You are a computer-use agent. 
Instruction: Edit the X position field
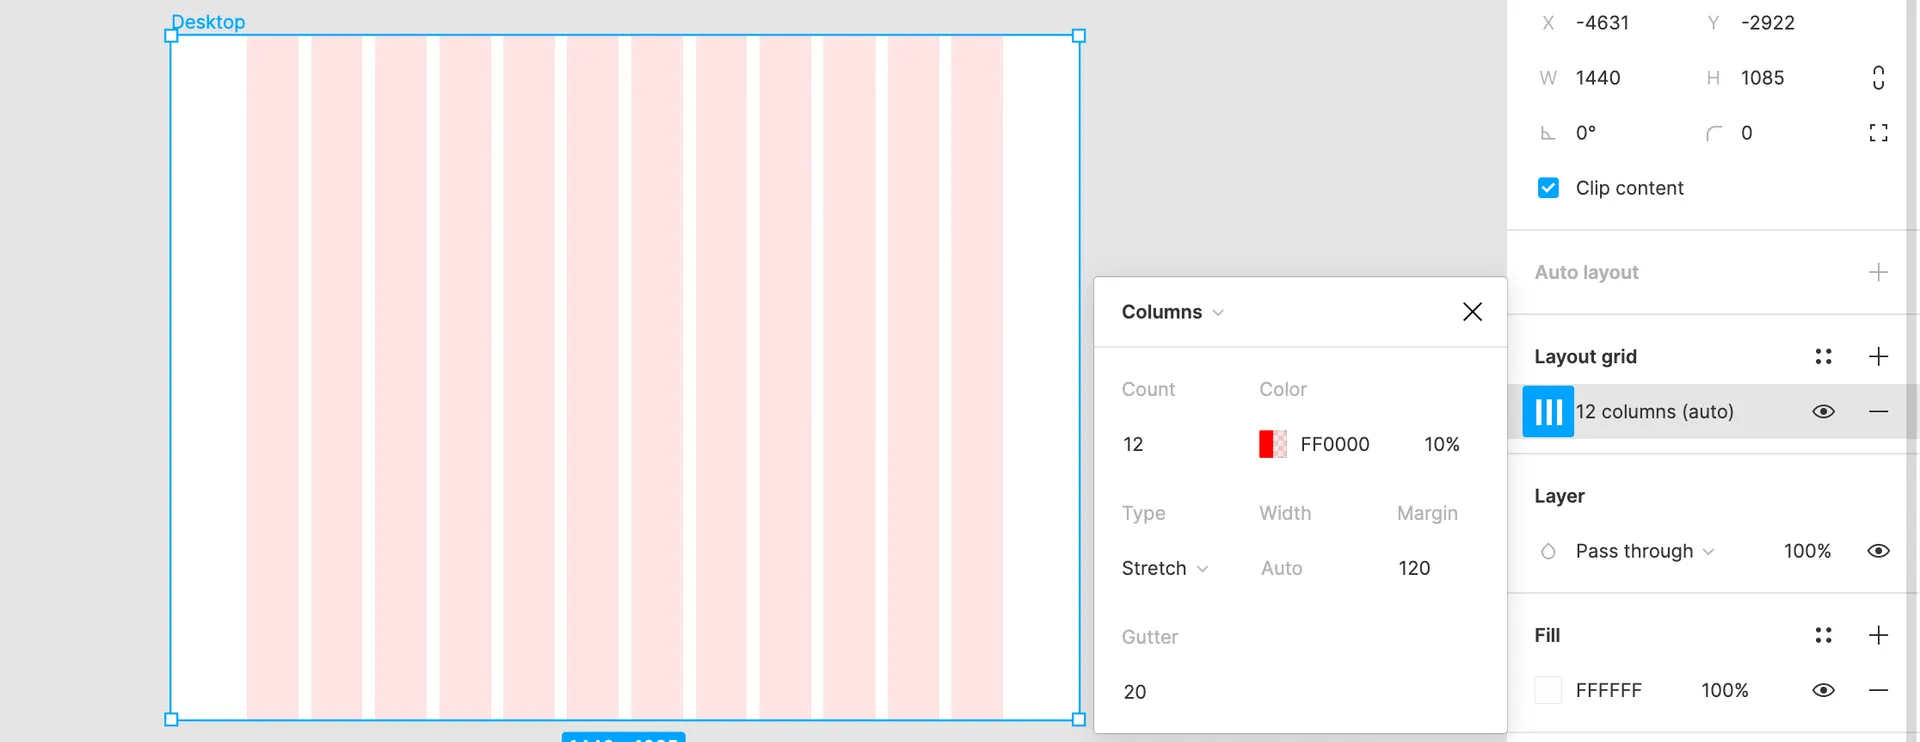[x=1602, y=23]
